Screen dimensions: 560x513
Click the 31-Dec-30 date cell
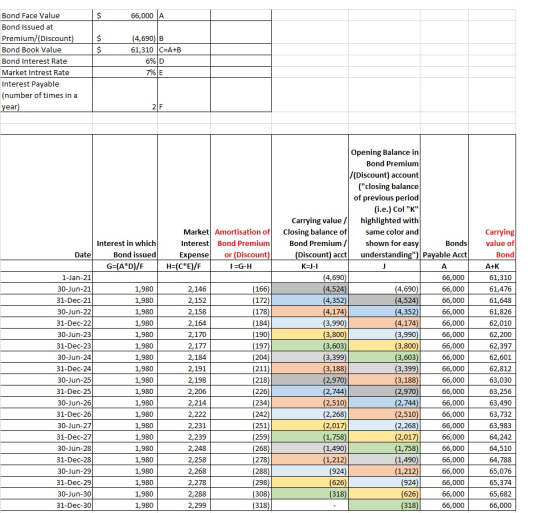coord(46,506)
